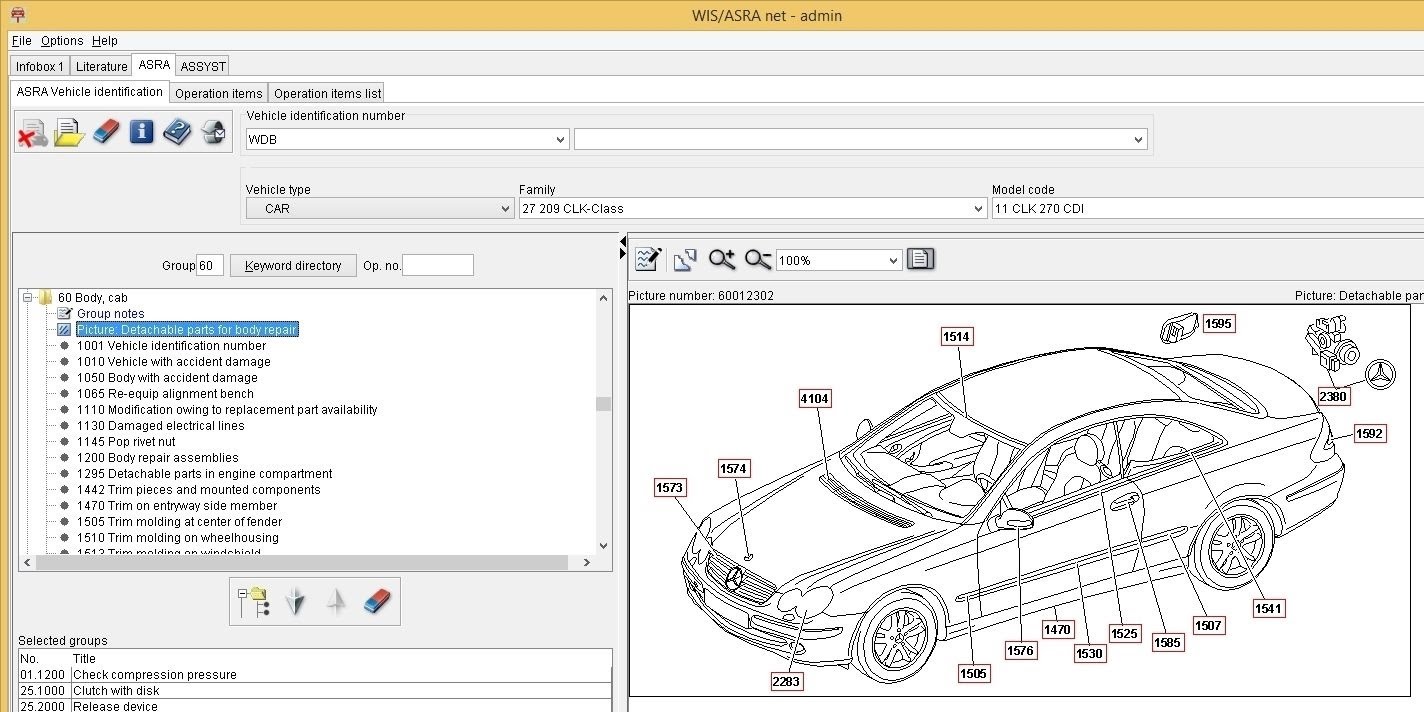
Task: Click the open folder documents icon
Action: pyautogui.click(x=69, y=132)
